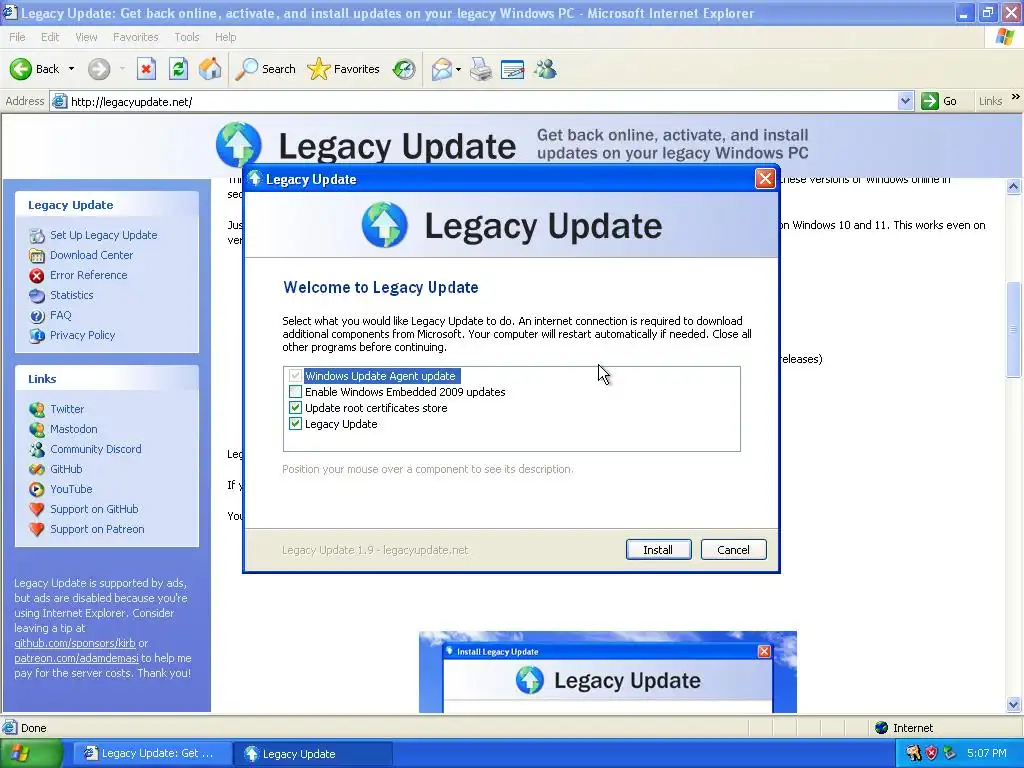Screen dimensions: 1024x768
Task: Click the Community Discord people icon
Action: [x=37, y=449]
